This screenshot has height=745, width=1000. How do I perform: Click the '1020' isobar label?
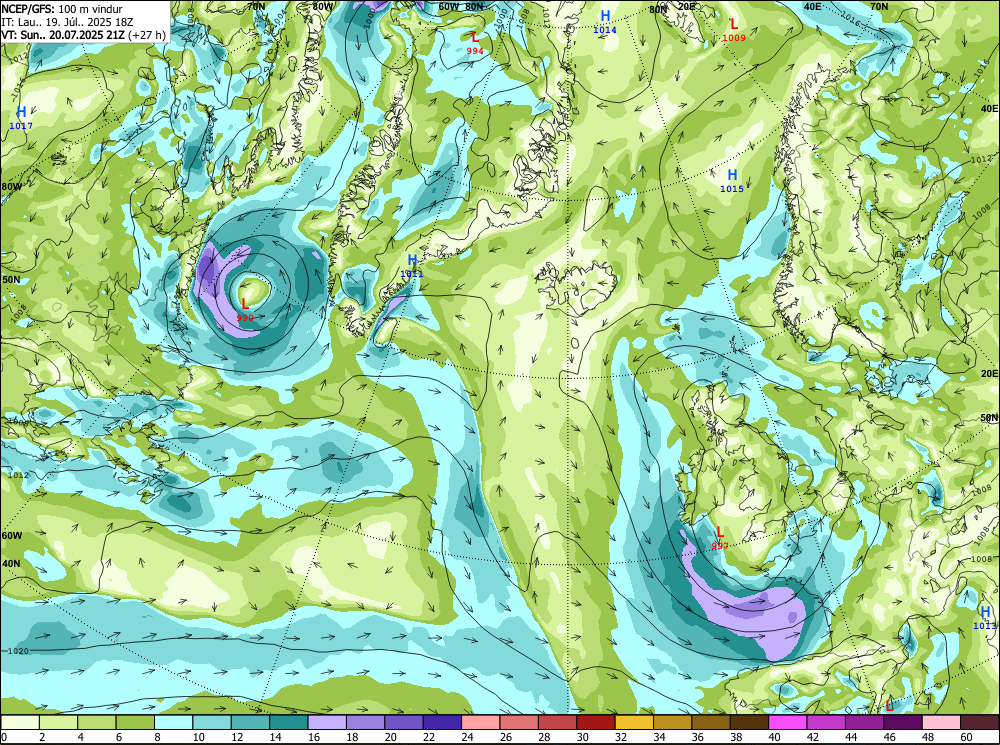click(x=18, y=651)
